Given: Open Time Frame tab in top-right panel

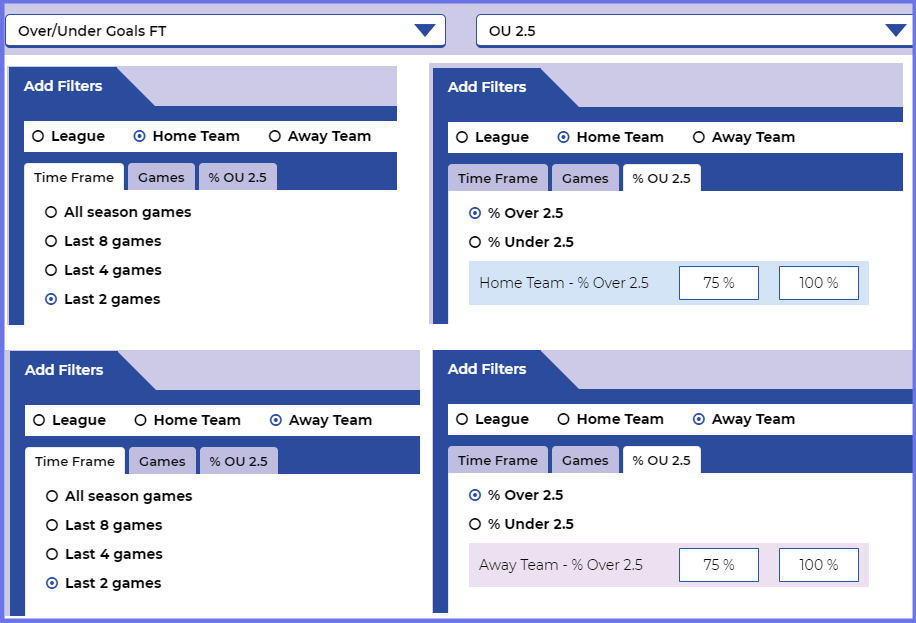Looking at the screenshot, I should [x=498, y=178].
